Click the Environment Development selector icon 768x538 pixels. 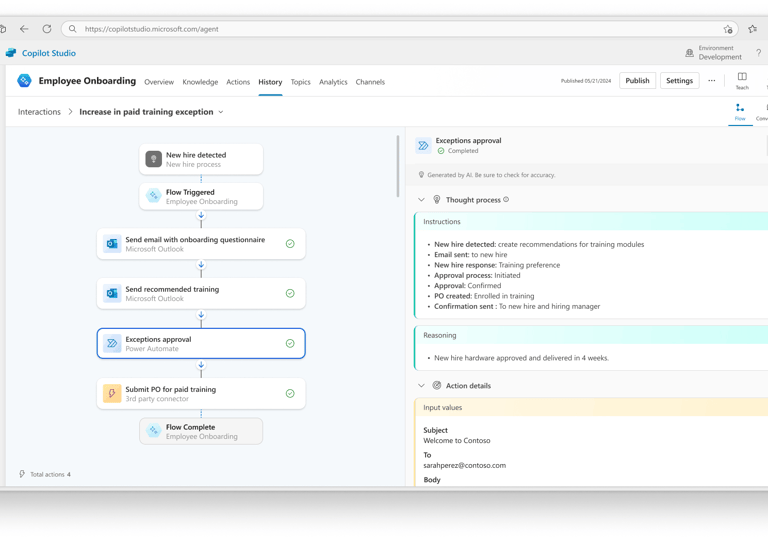click(x=689, y=53)
